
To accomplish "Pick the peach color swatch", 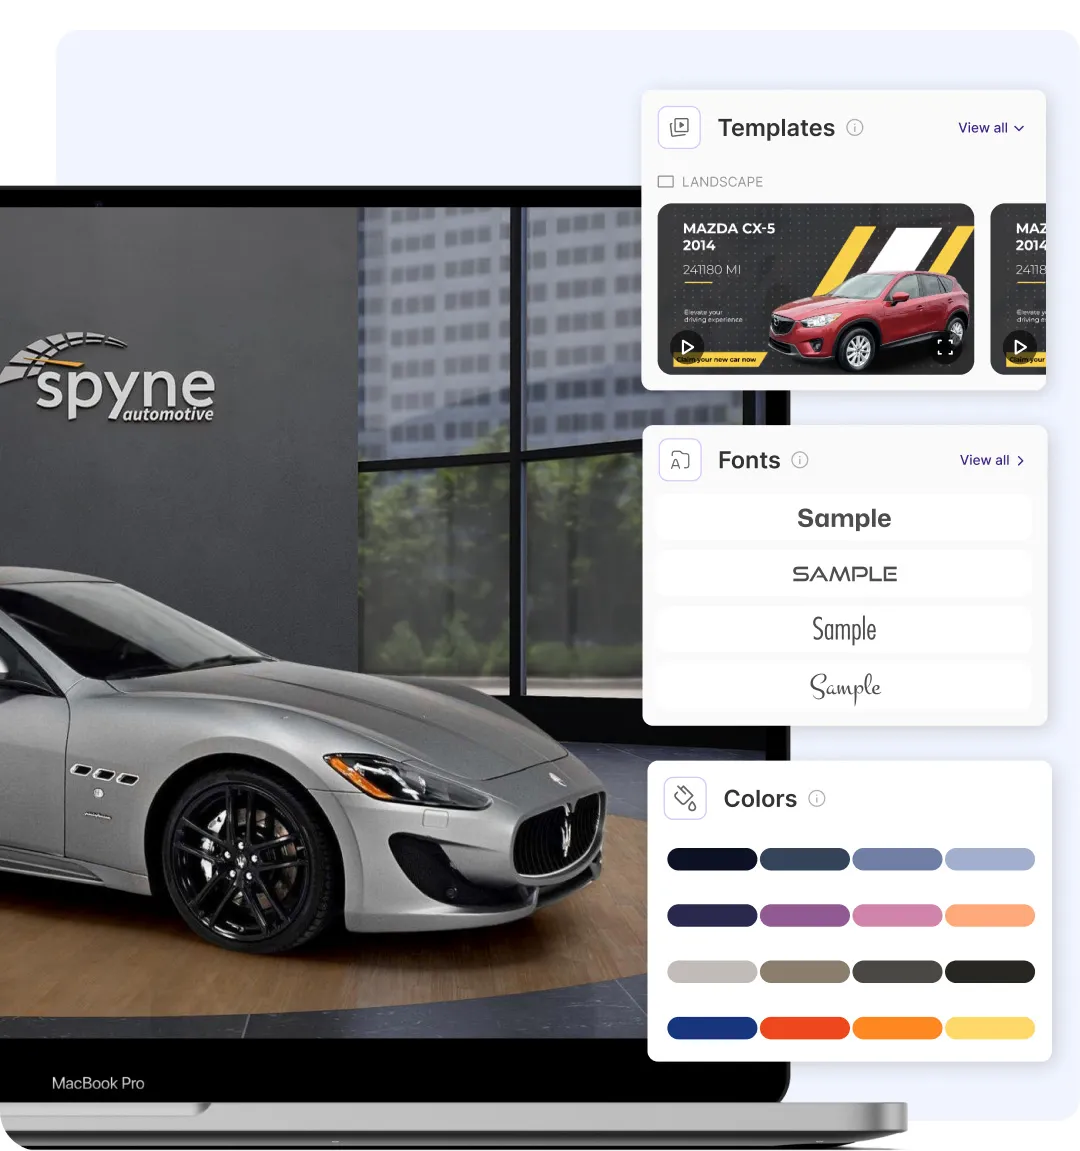I will click(x=989, y=915).
